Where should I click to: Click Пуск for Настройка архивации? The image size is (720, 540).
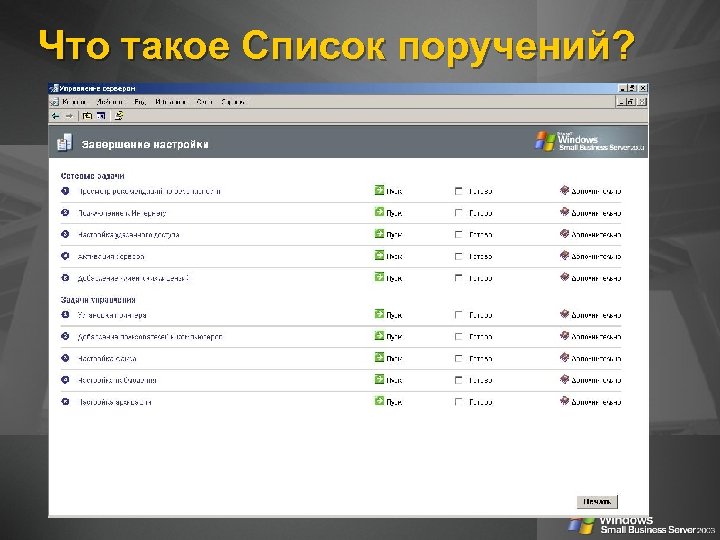(388, 401)
